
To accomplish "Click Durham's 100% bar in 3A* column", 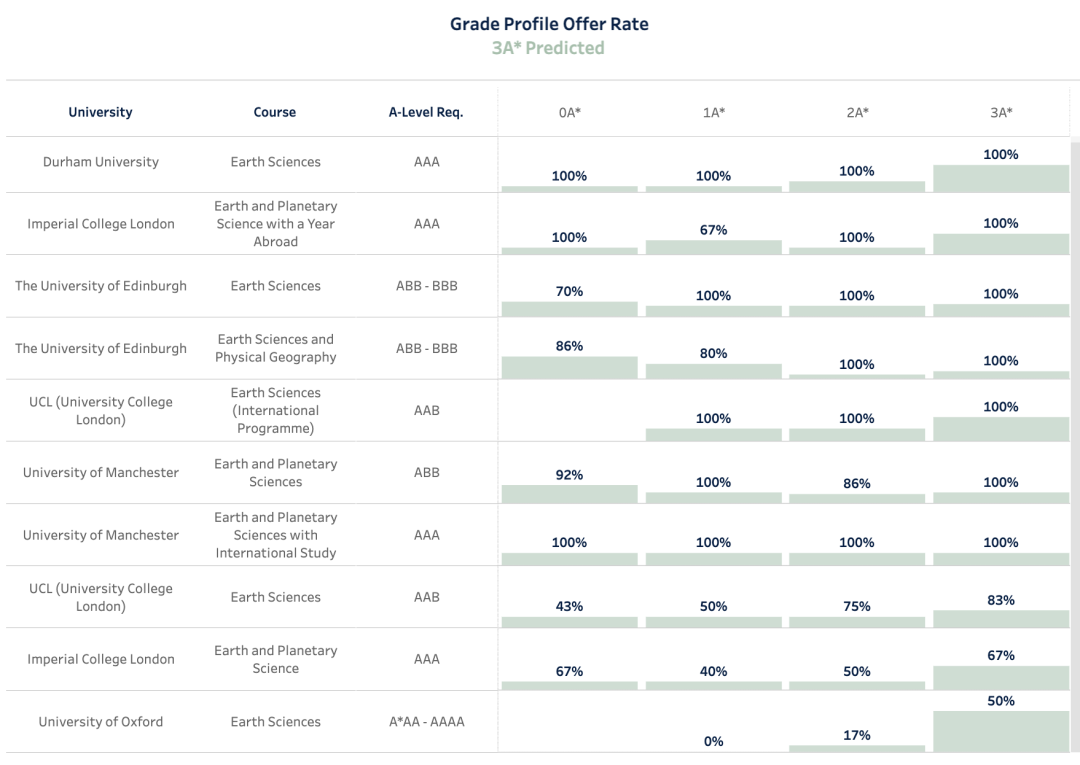I will [x=1001, y=178].
